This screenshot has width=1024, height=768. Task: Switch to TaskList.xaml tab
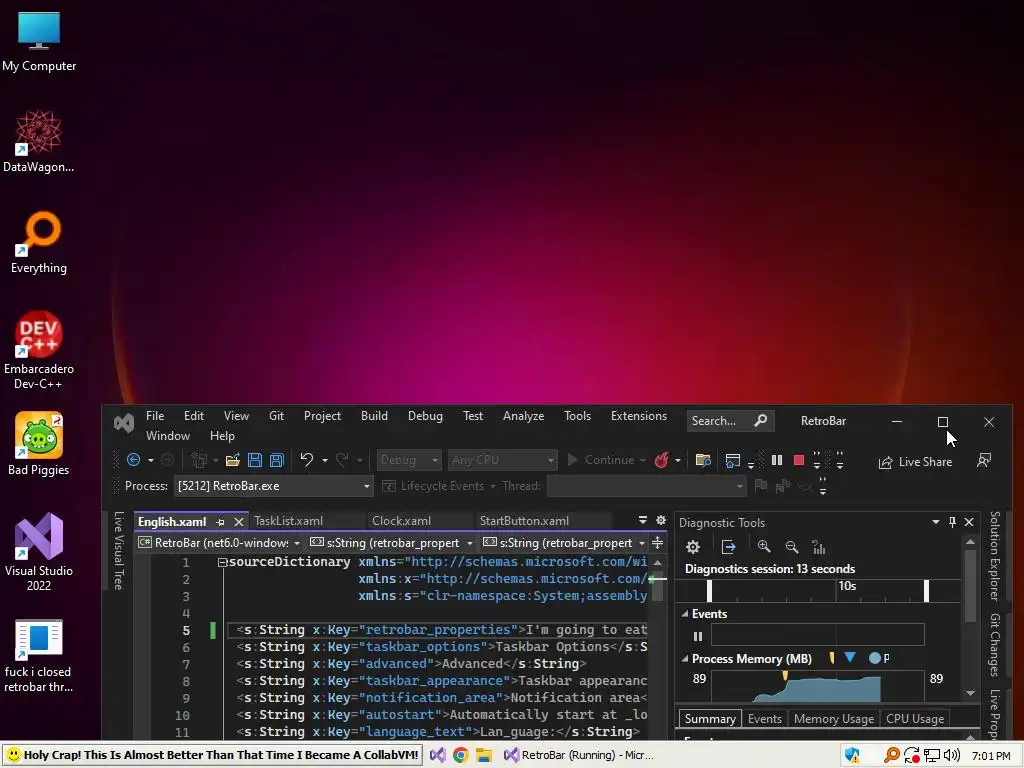(288, 520)
